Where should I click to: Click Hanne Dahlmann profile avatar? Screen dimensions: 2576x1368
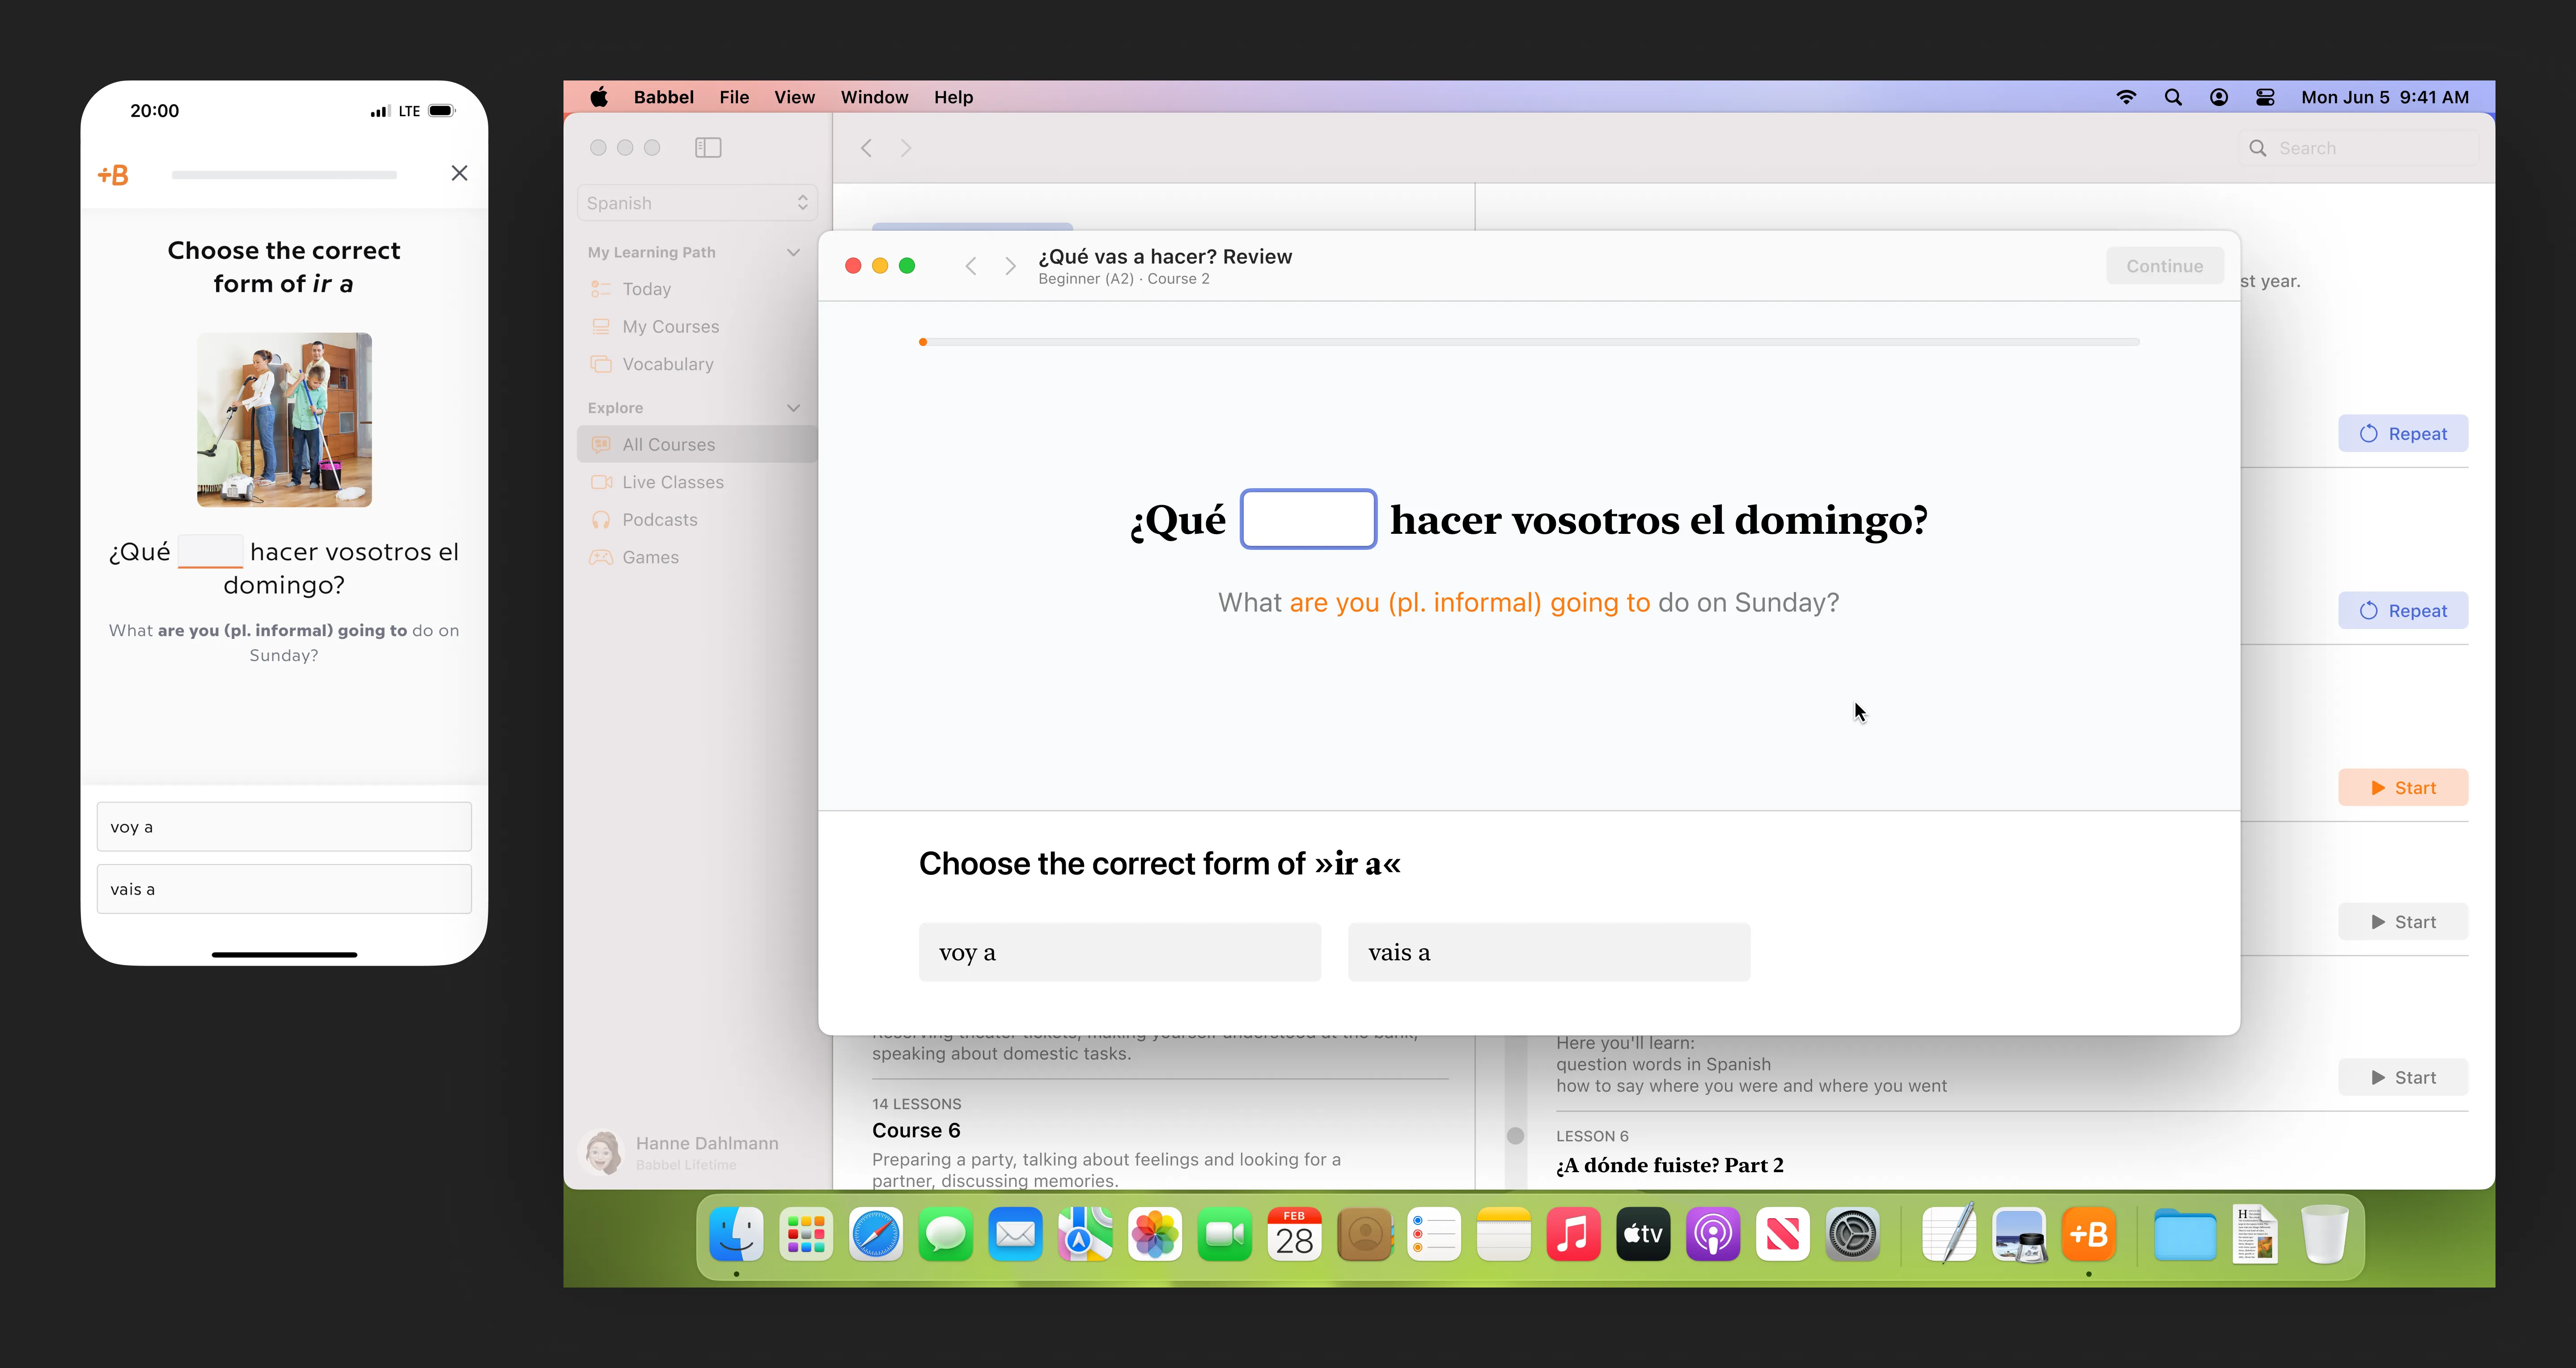[x=603, y=1152]
